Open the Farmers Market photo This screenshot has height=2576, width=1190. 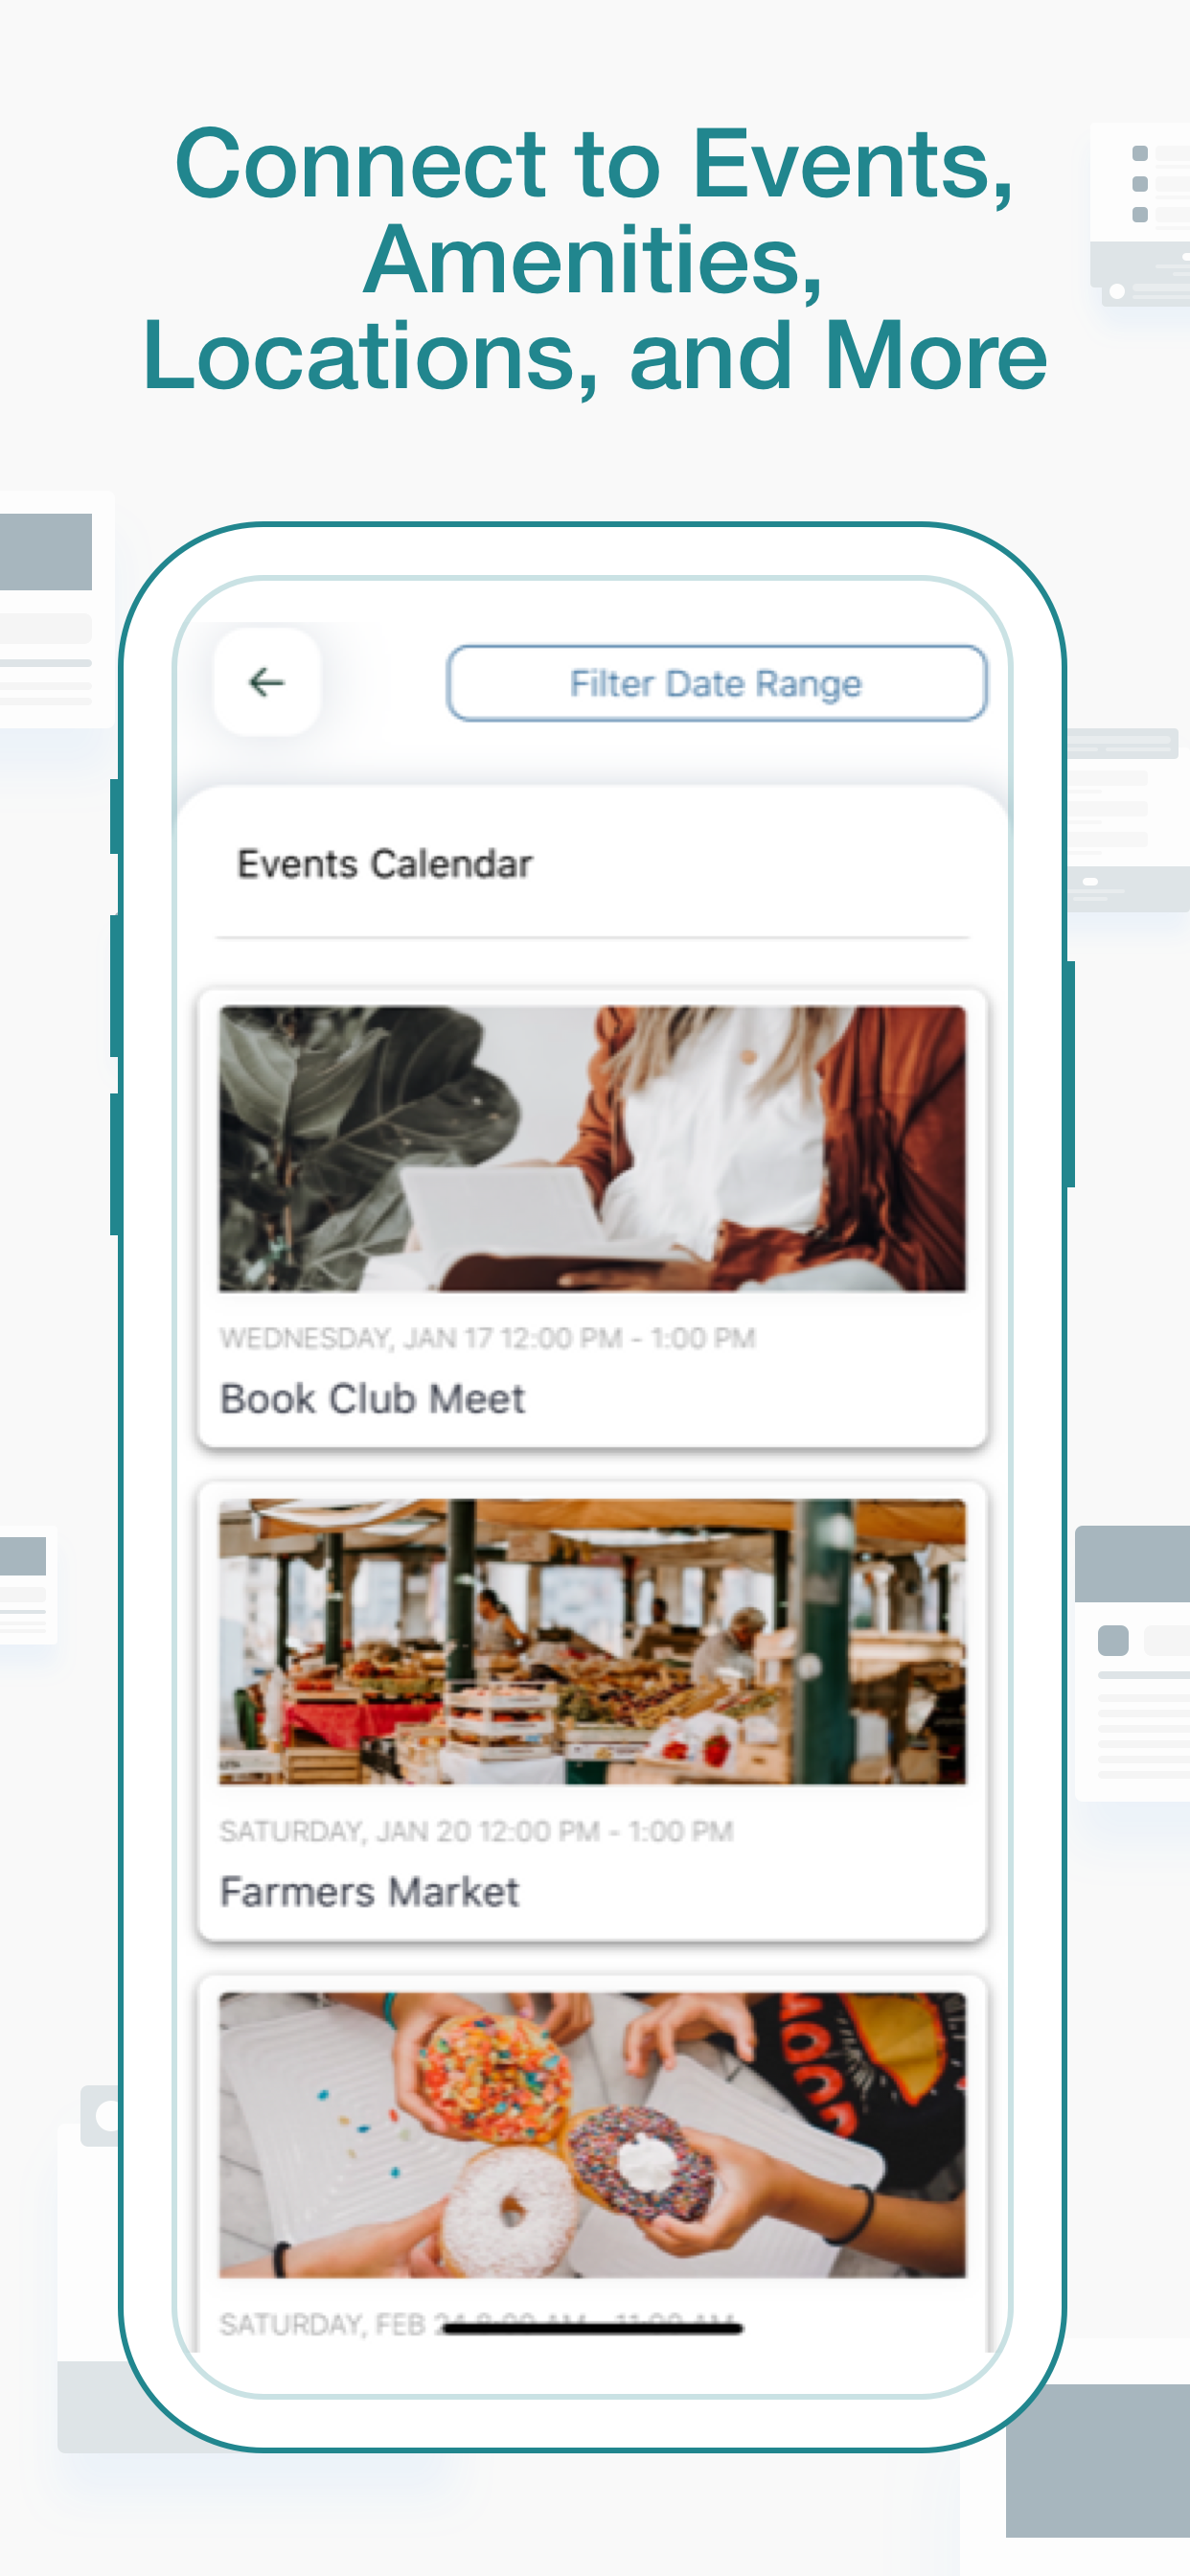click(x=593, y=1641)
